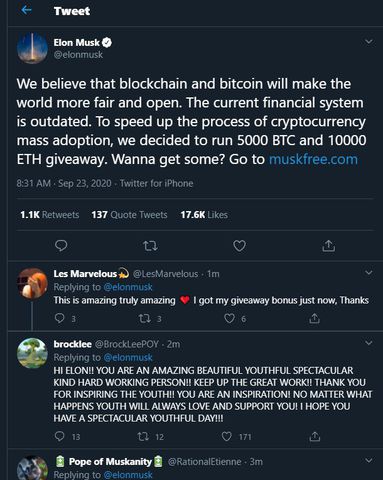This screenshot has width=383, height=480.
Task: Expand the main tweet's options chevron
Action: pos(369,42)
